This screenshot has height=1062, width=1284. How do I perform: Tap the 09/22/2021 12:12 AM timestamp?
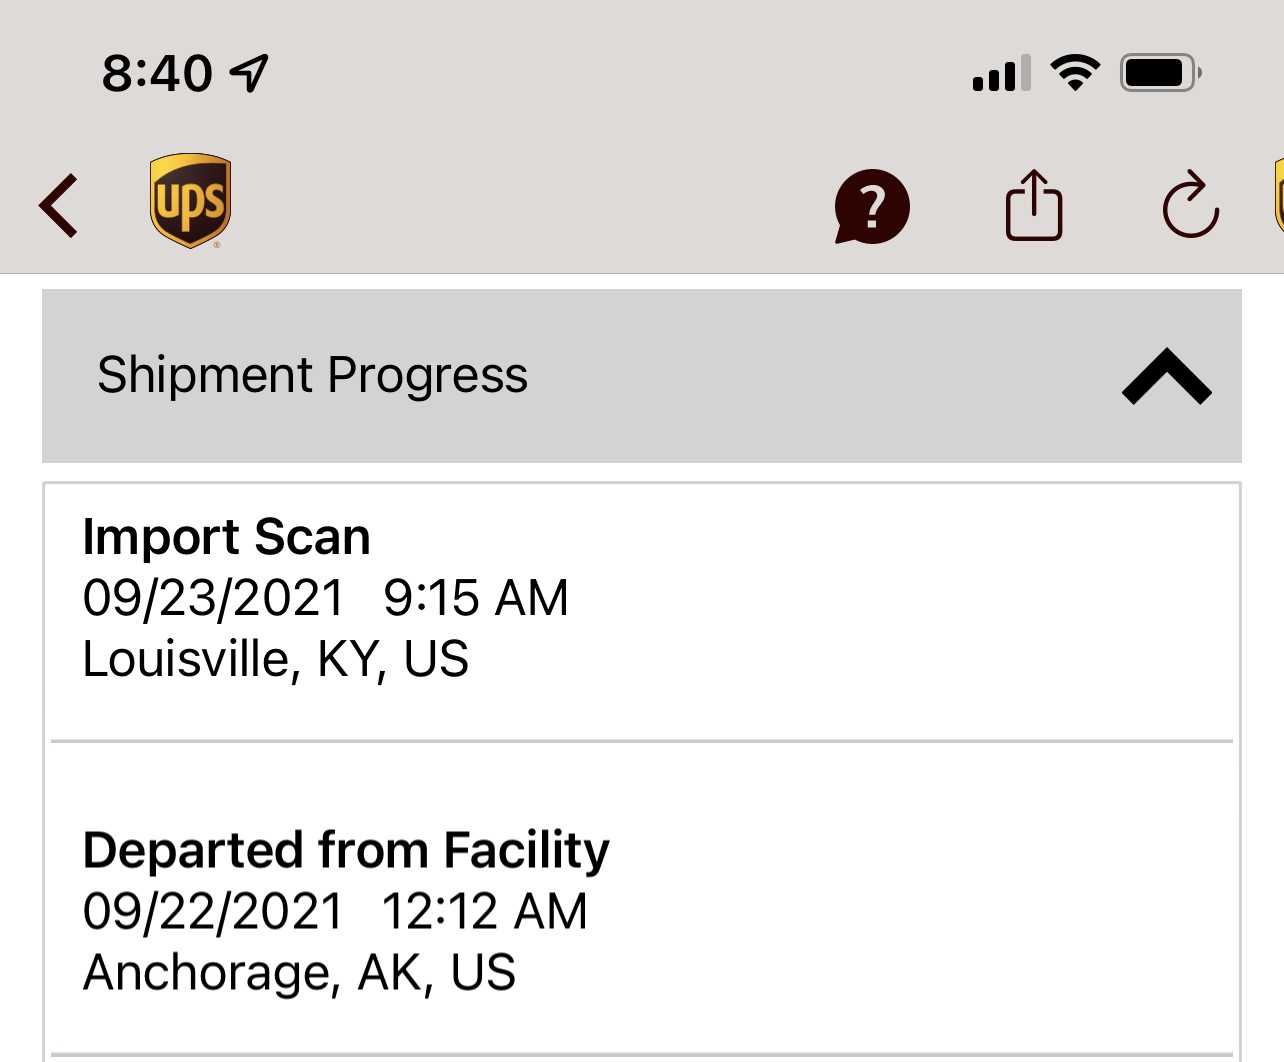point(335,911)
